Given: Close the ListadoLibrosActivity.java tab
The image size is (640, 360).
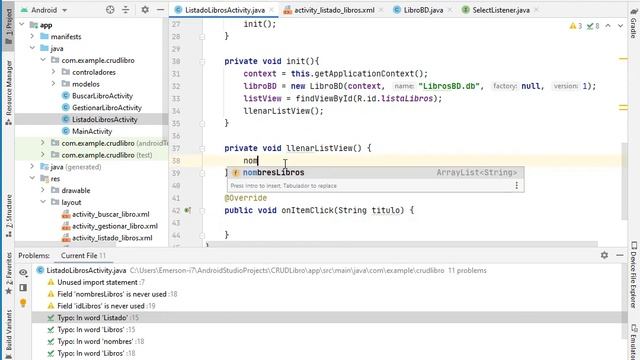Looking at the screenshot, I should (x=271, y=10).
